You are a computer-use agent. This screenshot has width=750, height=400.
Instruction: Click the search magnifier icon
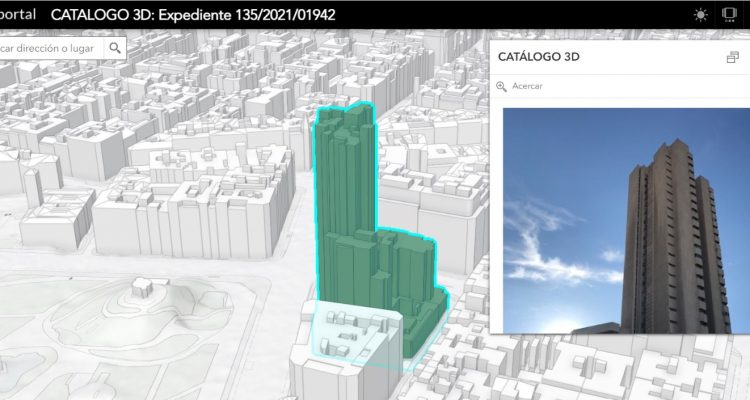tap(115, 48)
